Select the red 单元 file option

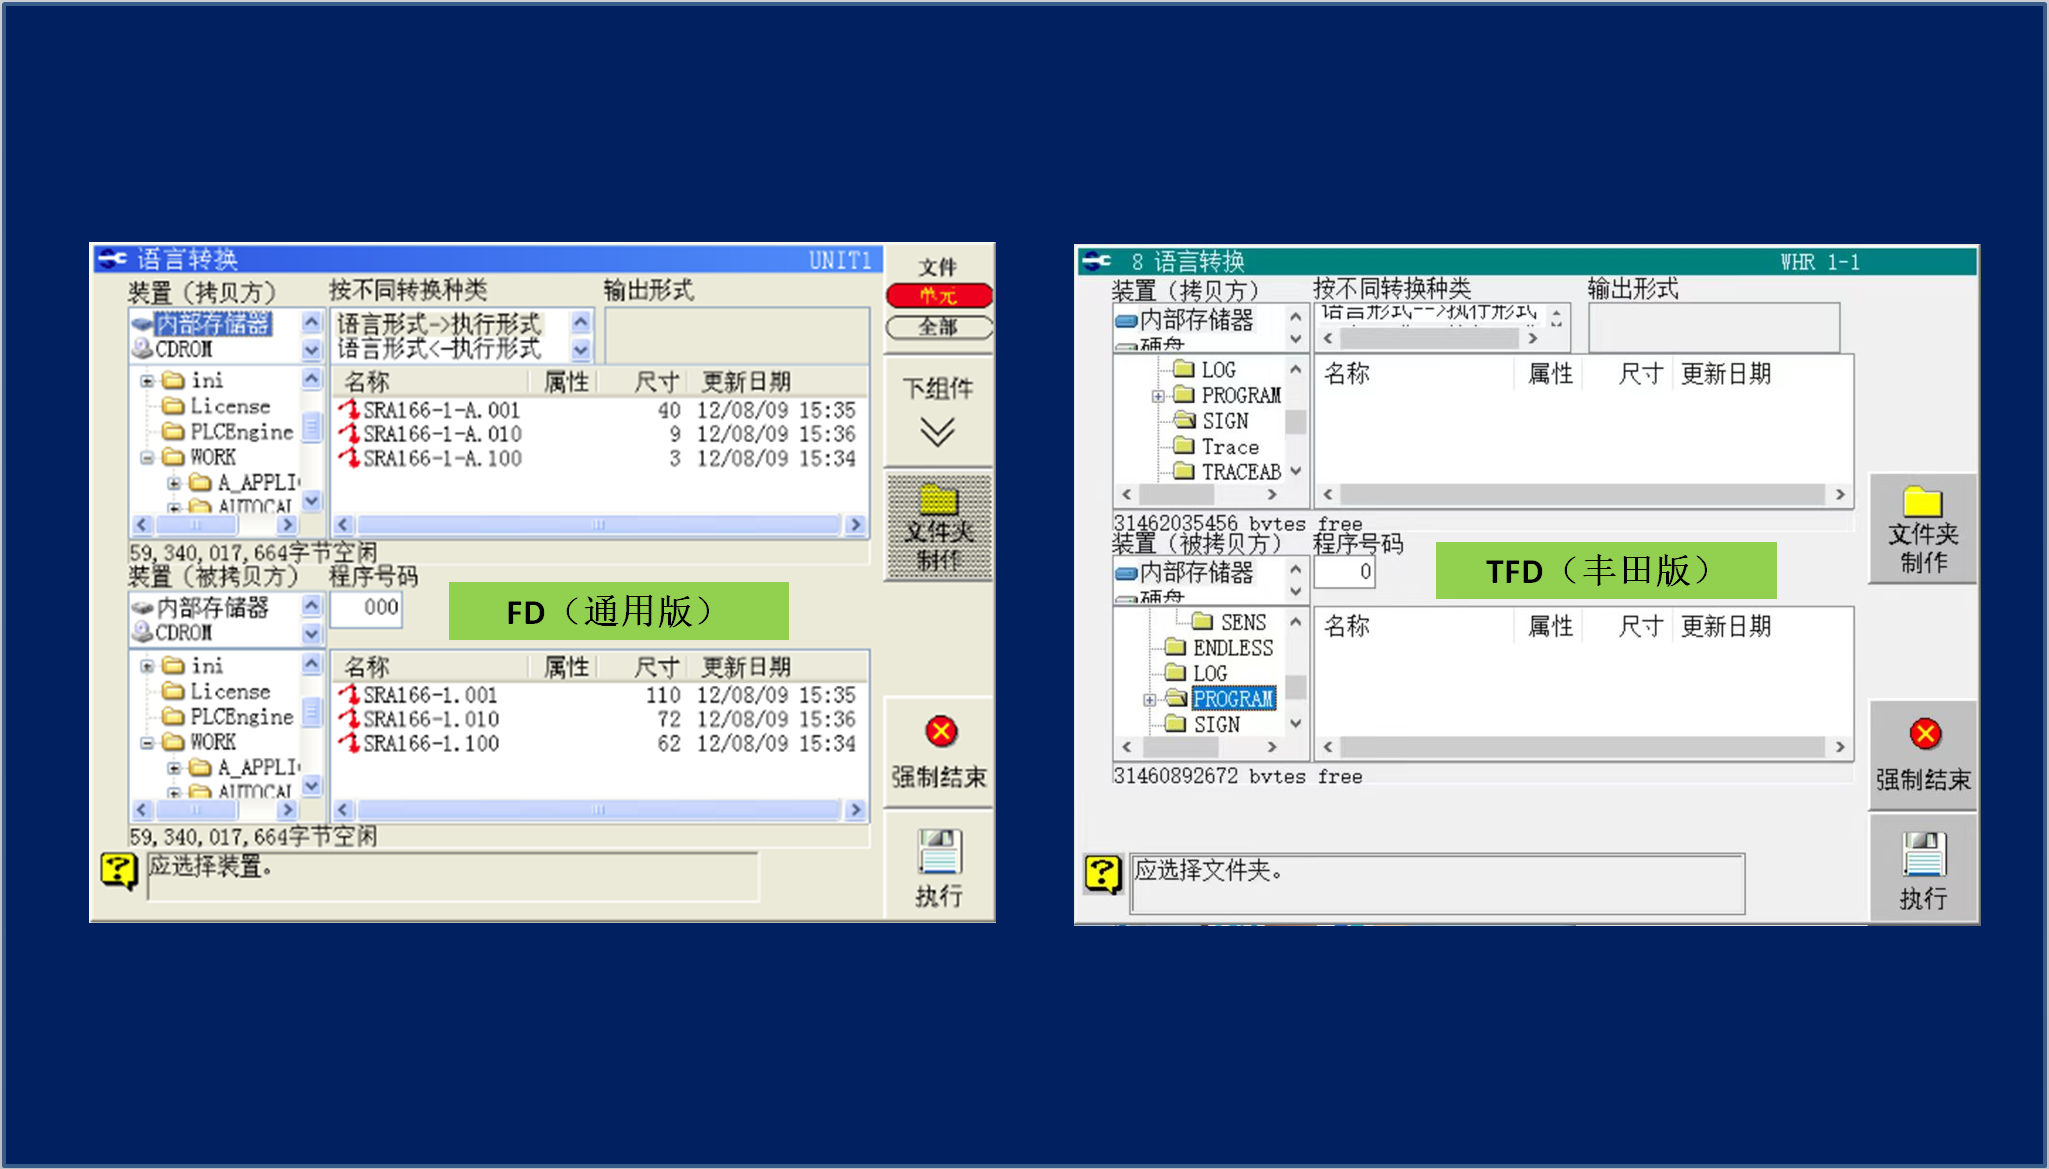[938, 296]
